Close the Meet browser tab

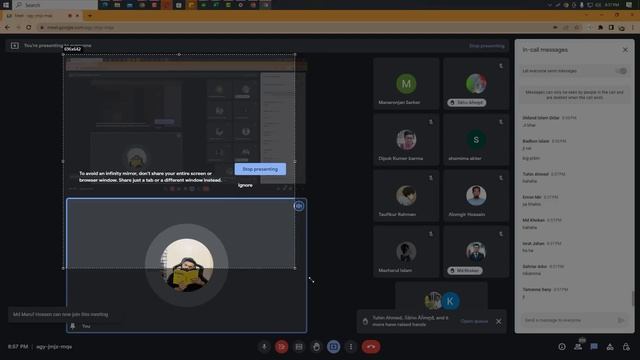tap(77, 16)
